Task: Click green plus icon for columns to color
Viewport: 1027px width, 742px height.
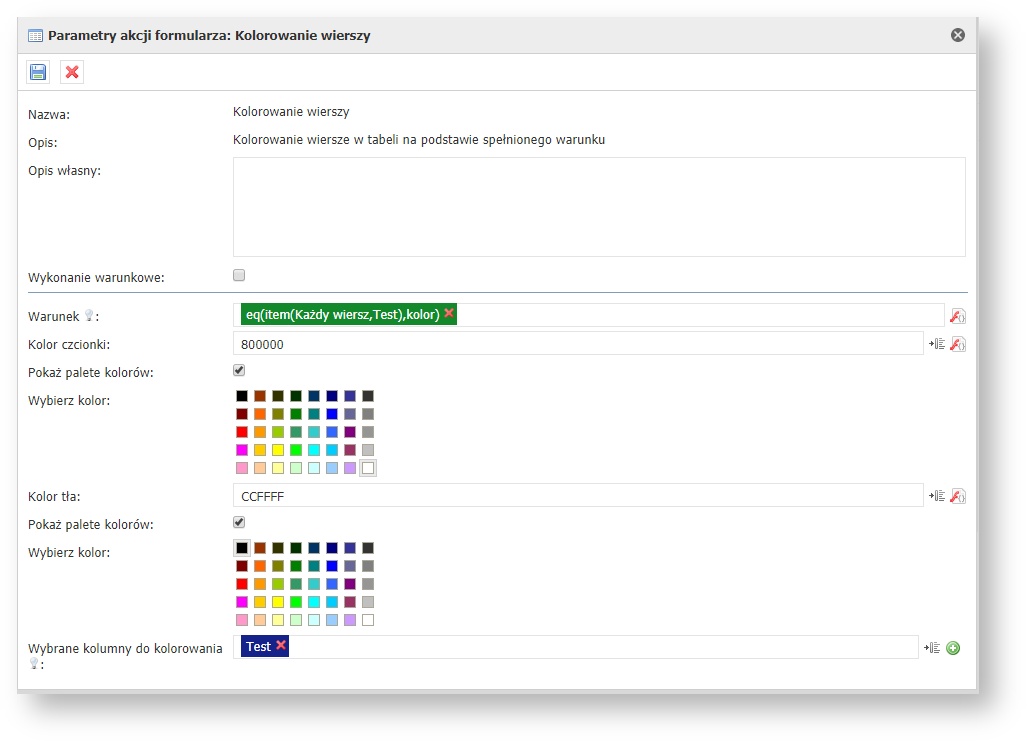Action: pyautogui.click(x=953, y=648)
